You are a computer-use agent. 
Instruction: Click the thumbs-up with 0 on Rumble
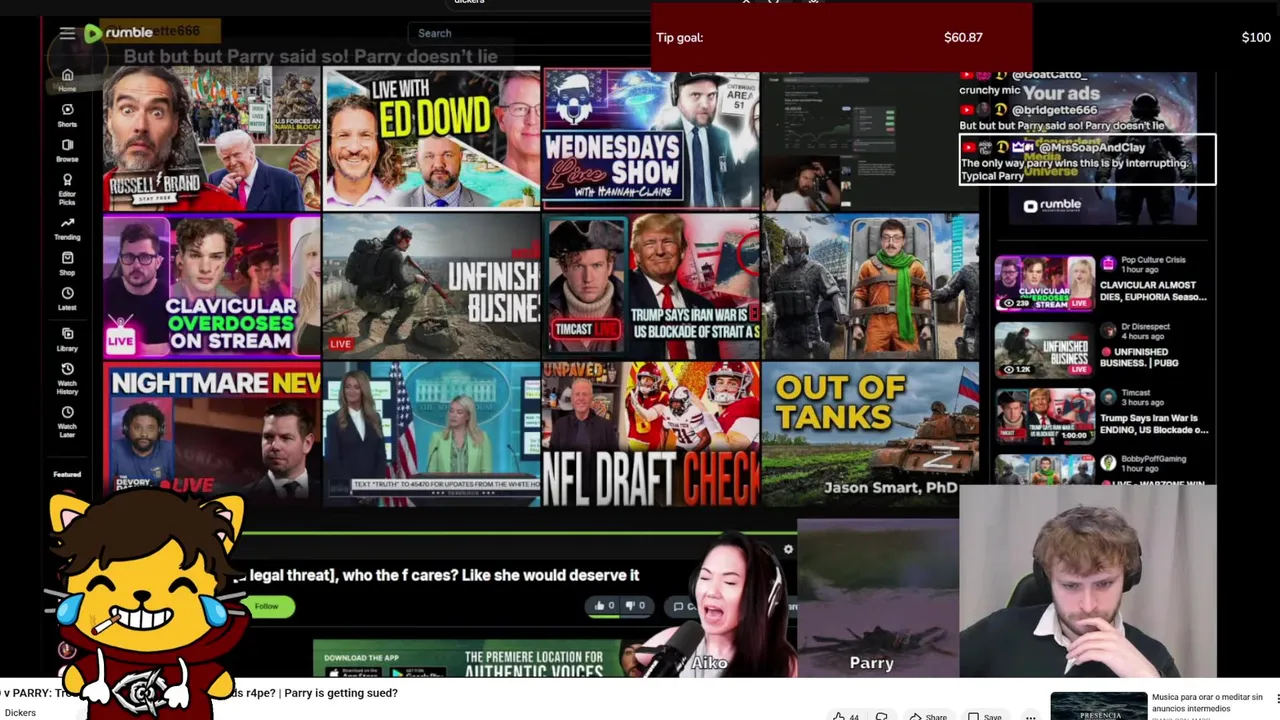[605, 605]
